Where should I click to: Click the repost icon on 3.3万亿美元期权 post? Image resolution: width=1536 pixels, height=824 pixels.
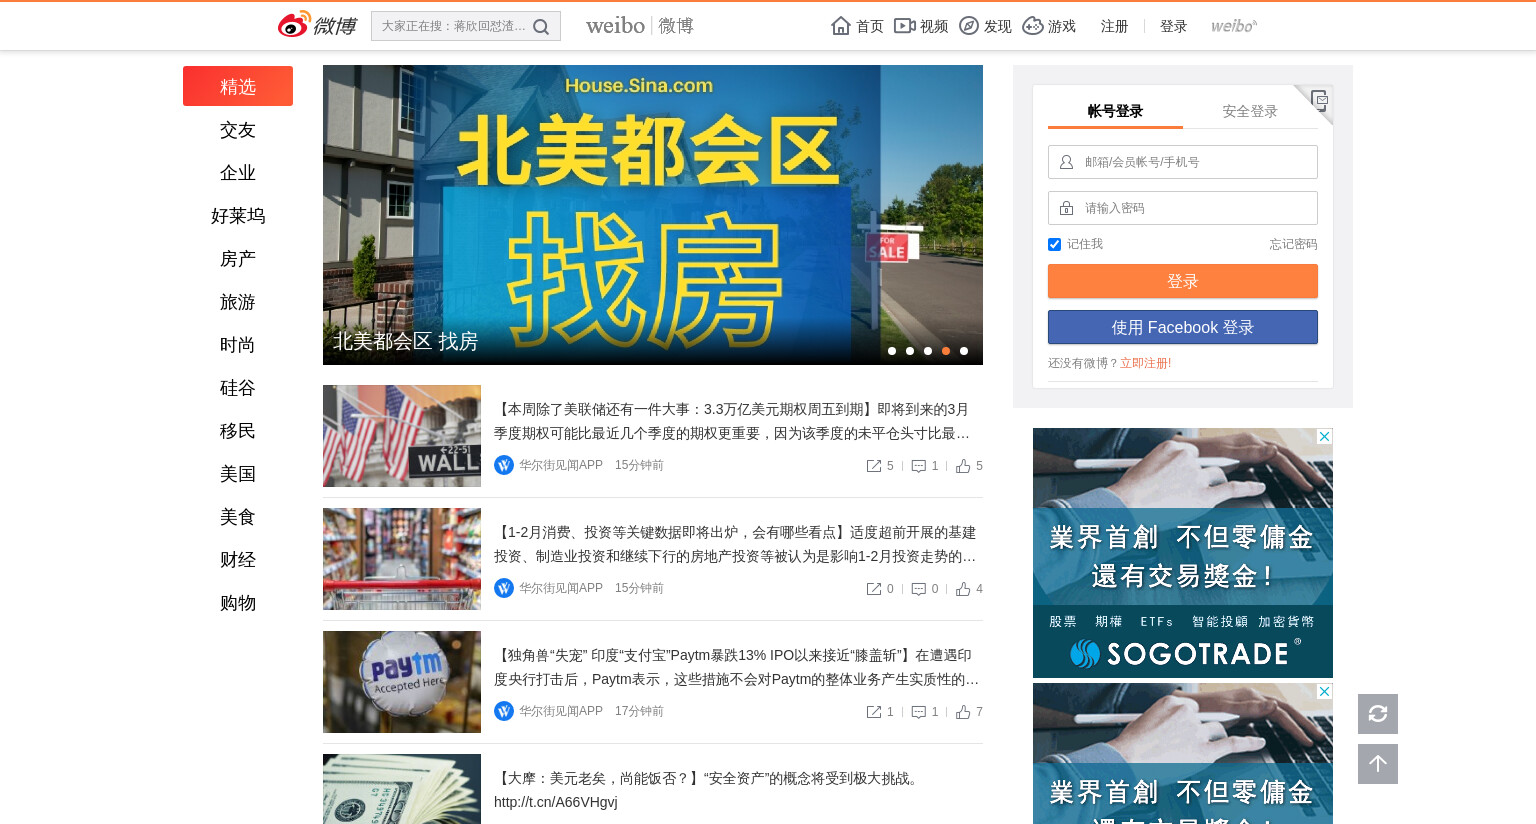(x=874, y=466)
